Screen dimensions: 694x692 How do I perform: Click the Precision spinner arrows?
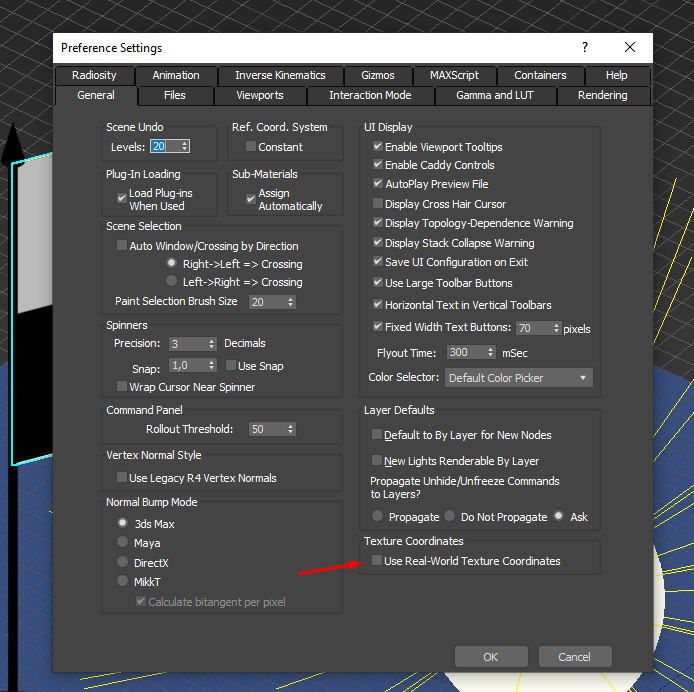[212, 344]
